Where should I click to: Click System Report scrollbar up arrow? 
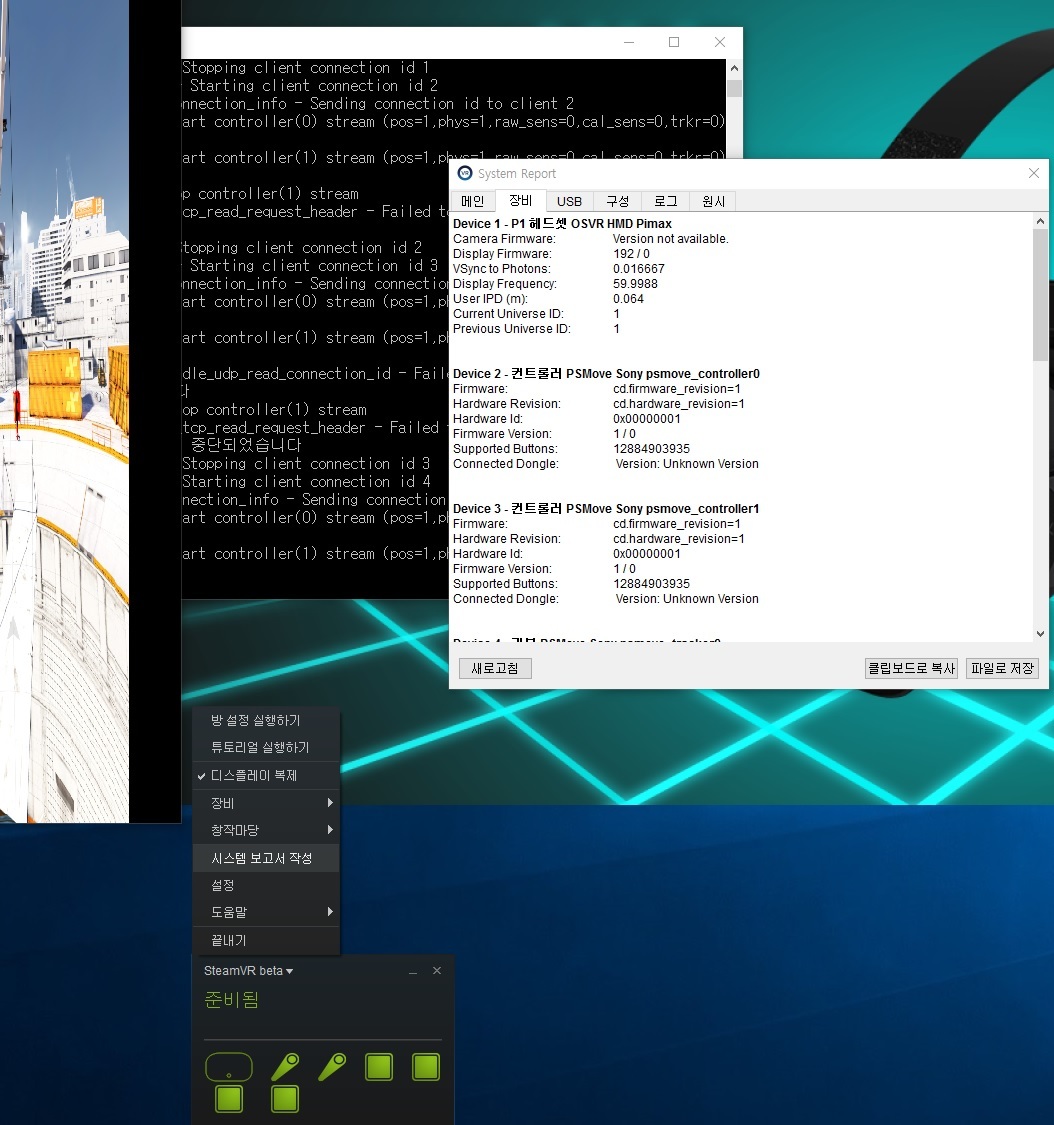coord(1040,222)
